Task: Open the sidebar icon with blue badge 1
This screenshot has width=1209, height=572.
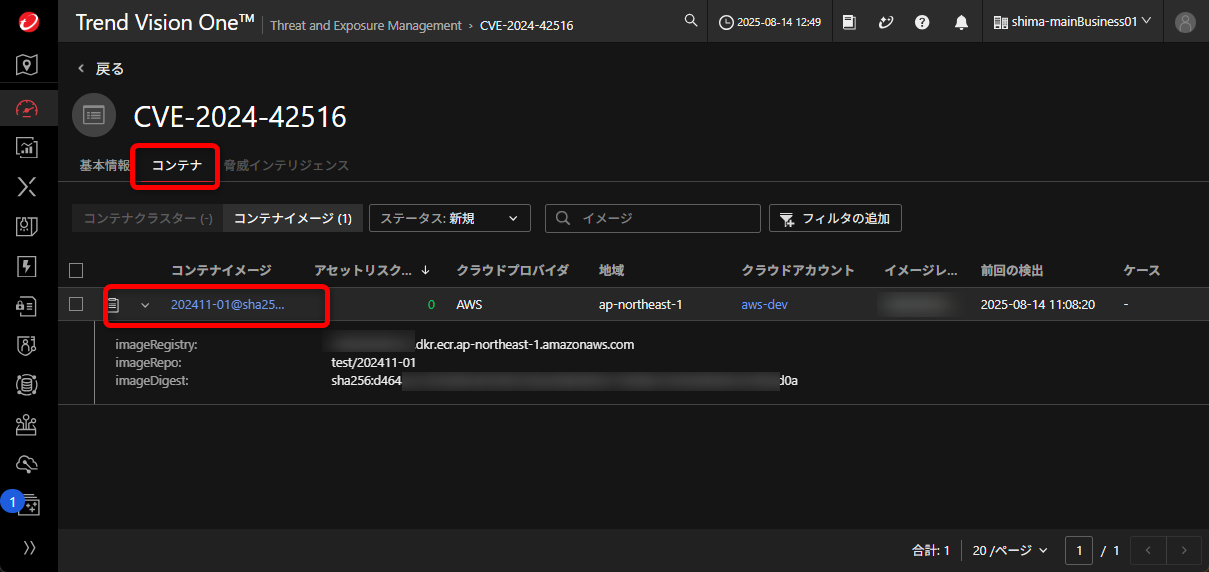Action: click(x=26, y=503)
